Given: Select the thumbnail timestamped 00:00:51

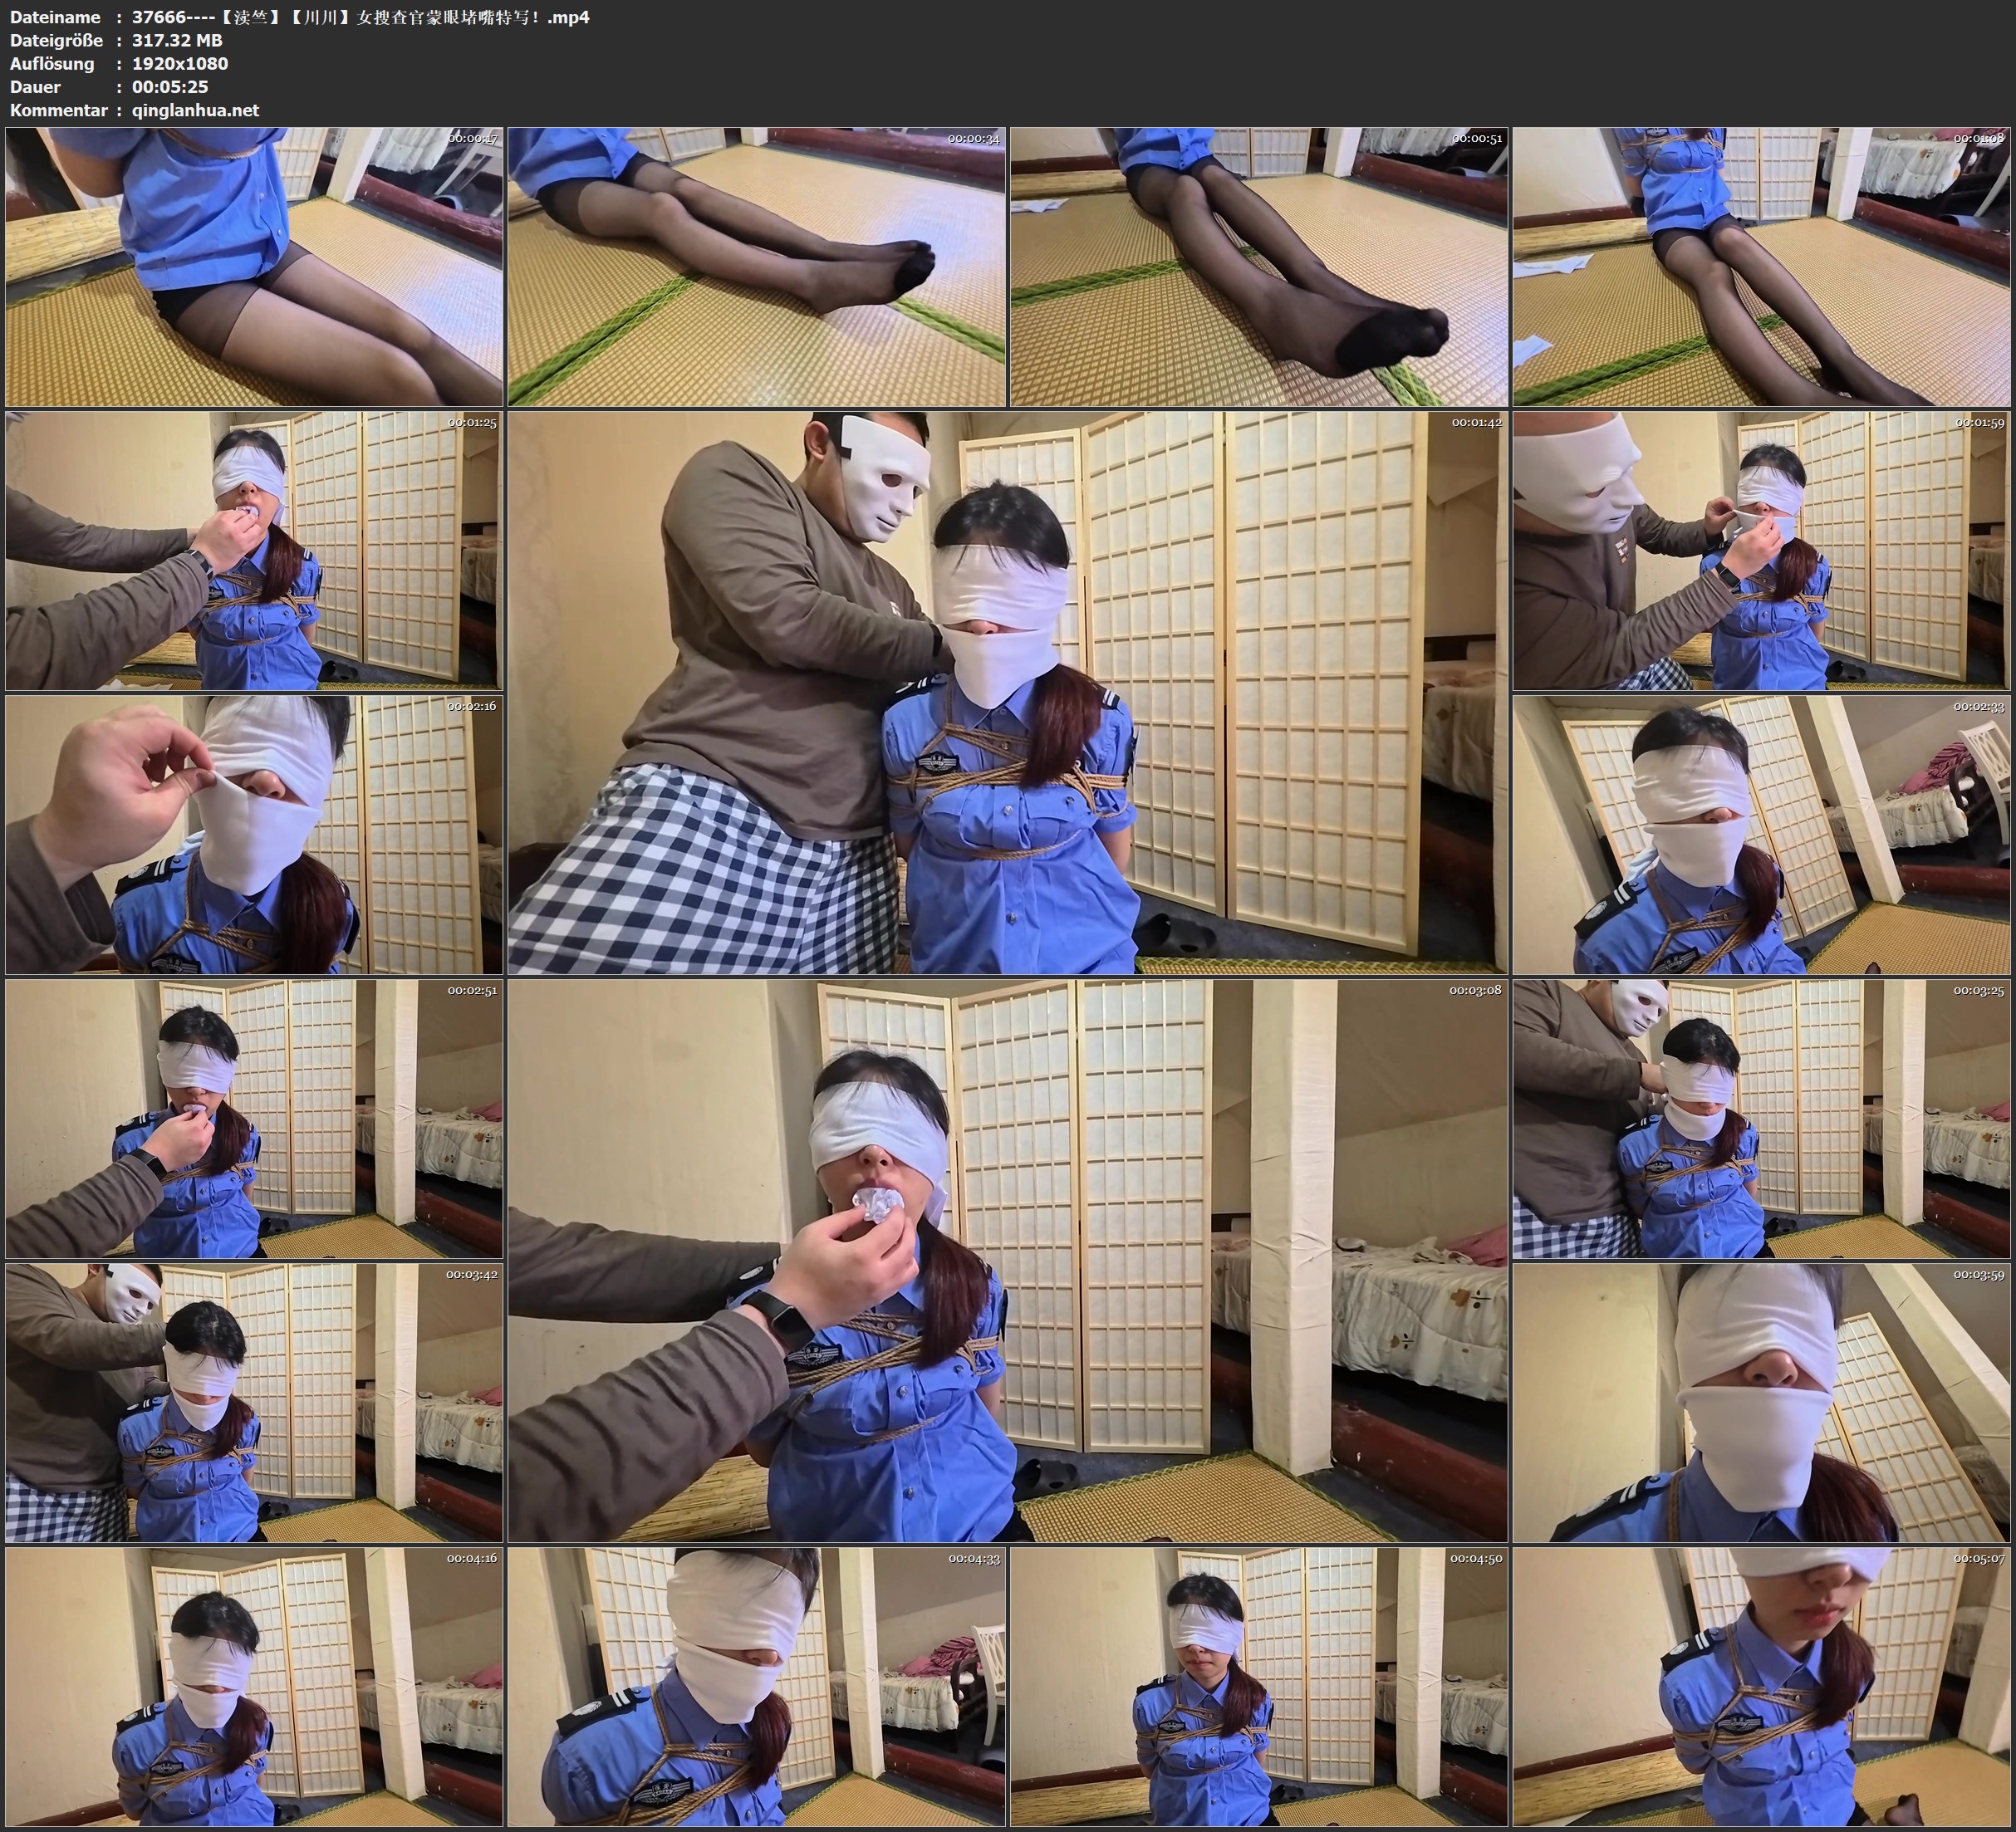Looking at the screenshot, I should (1259, 266).
